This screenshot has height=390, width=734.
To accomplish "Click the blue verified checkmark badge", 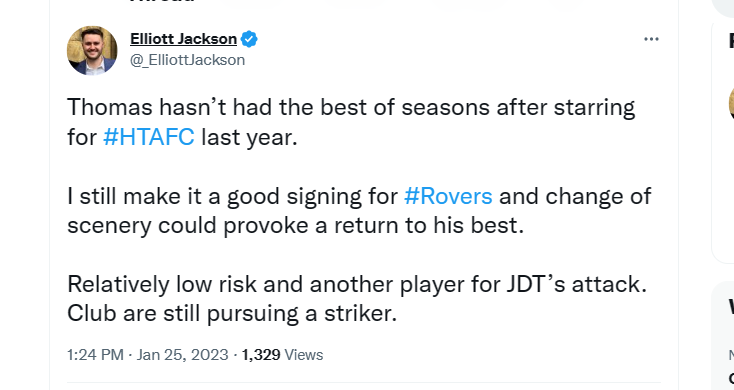I will click(x=249, y=39).
